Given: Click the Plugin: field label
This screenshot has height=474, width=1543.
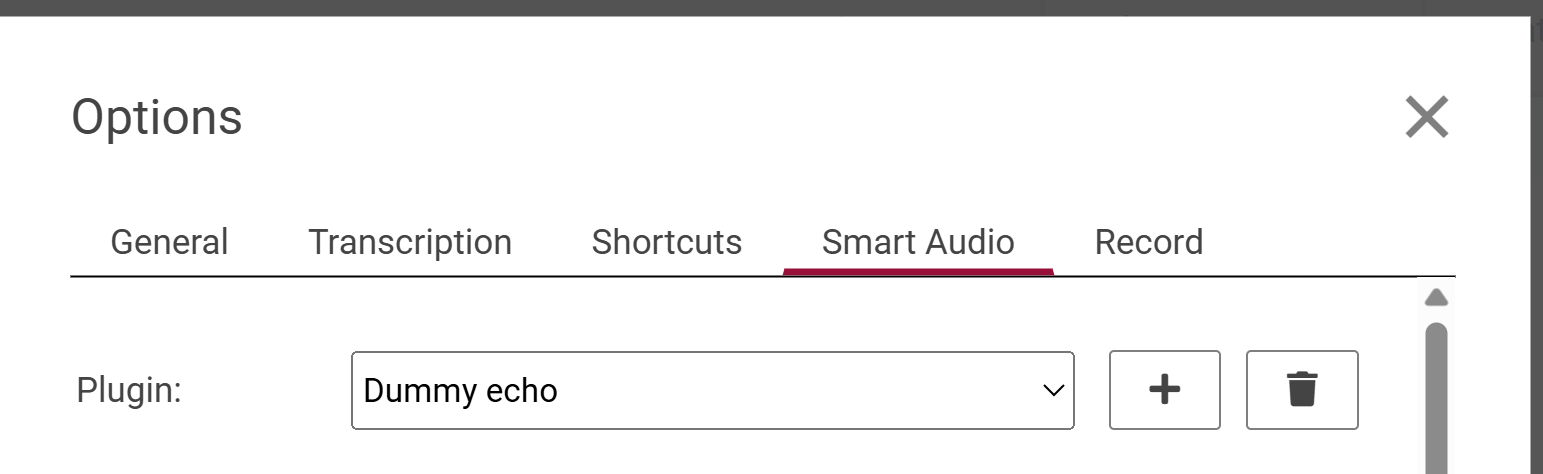Looking at the screenshot, I should pyautogui.click(x=129, y=390).
